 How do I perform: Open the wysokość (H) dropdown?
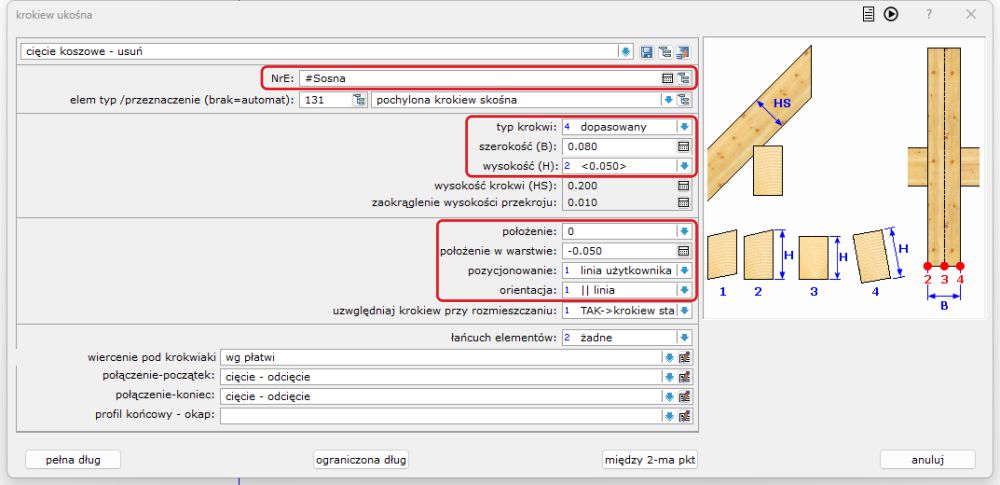click(684, 166)
